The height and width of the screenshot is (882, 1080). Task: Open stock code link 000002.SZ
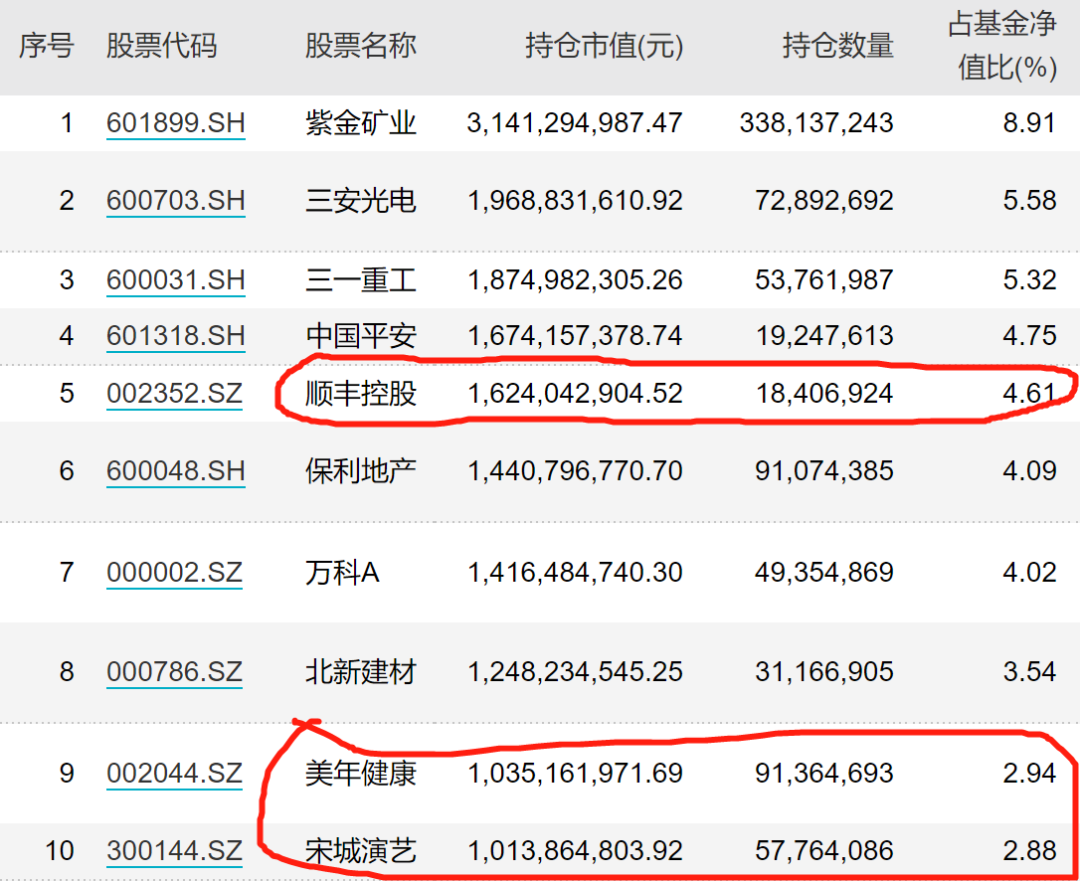pos(174,573)
